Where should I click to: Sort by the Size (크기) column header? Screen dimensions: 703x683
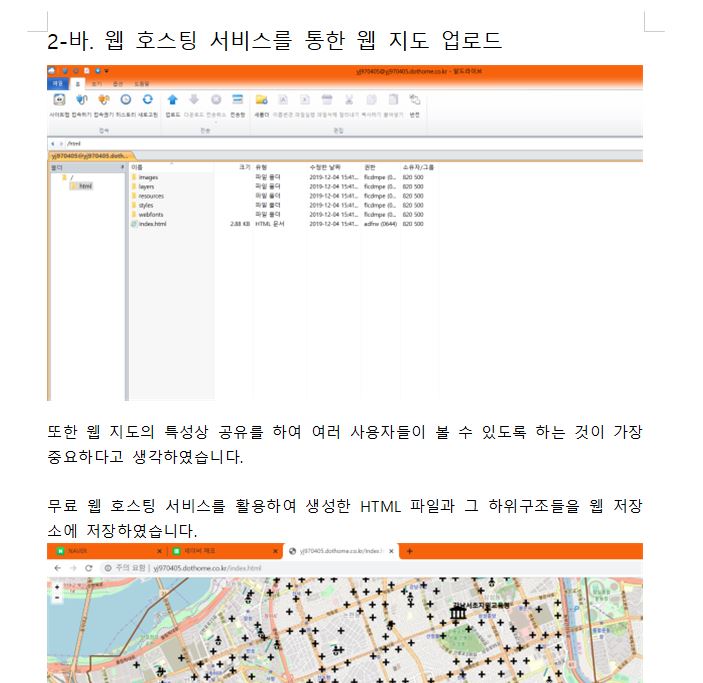click(x=233, y=167)
